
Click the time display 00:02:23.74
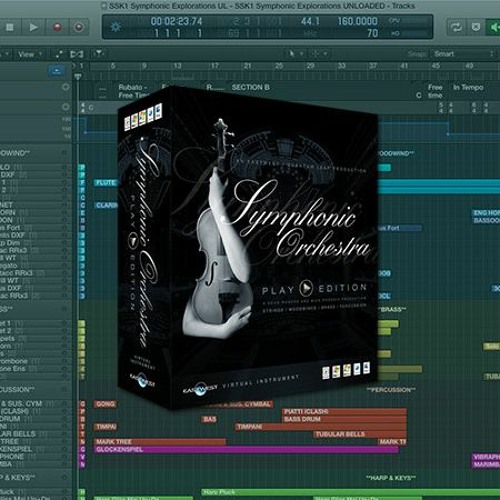point(176,22)
